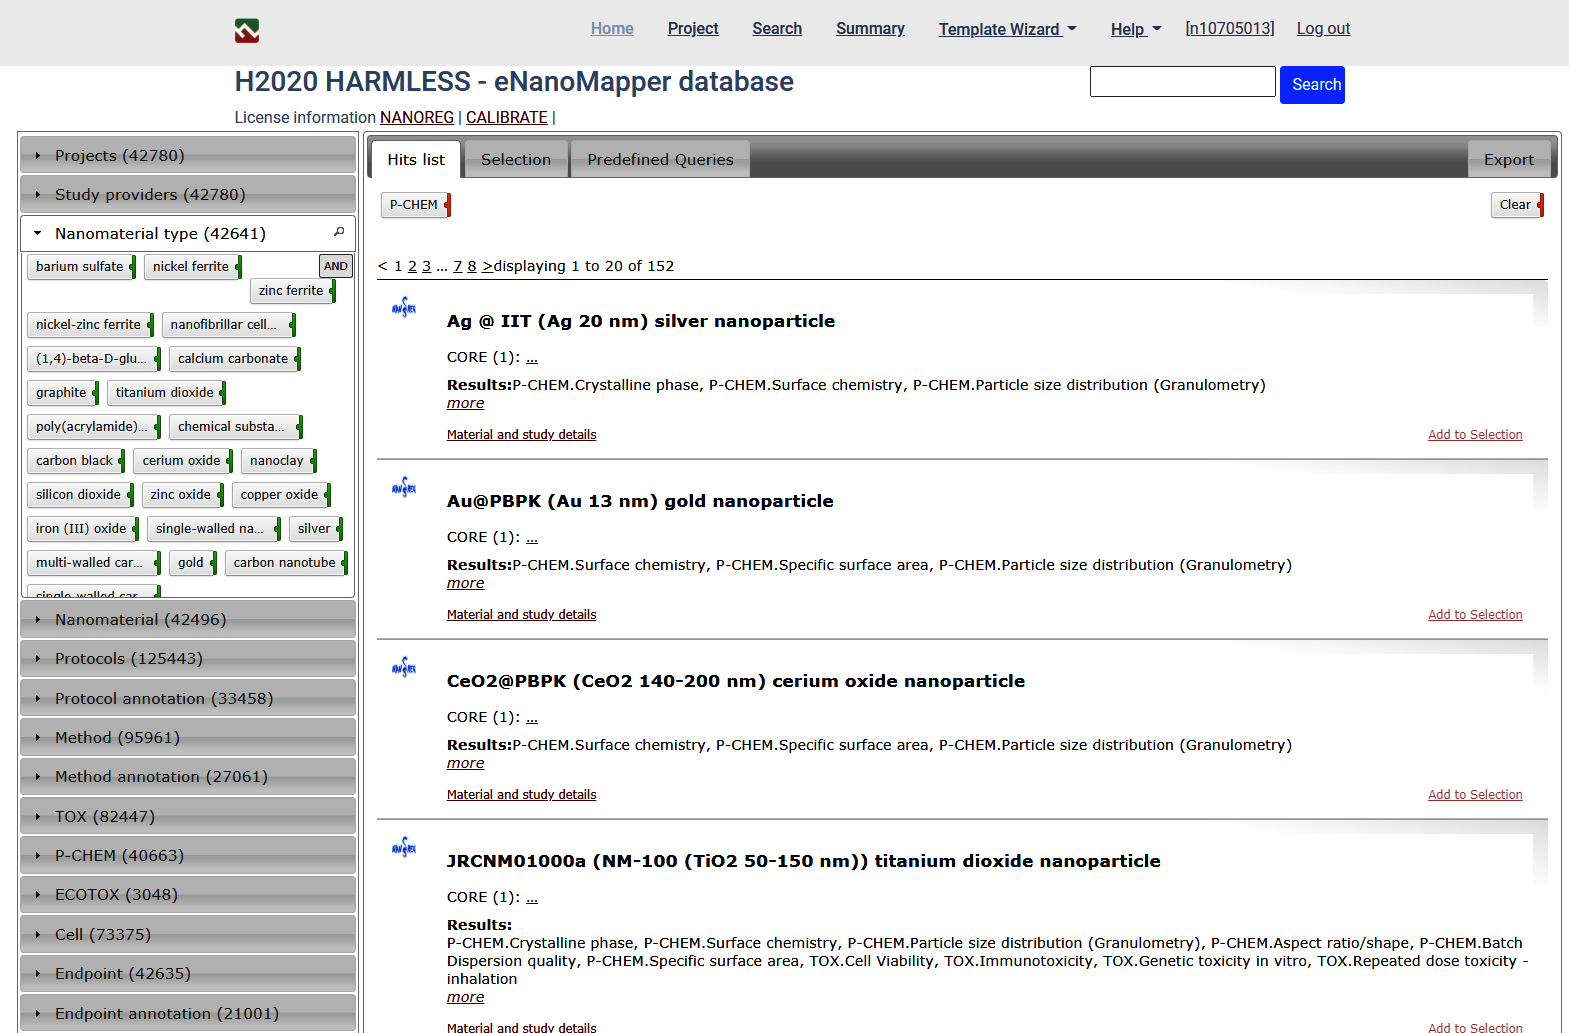Add Ag @ IIT silver nanoparticle to Selection

1475,434
